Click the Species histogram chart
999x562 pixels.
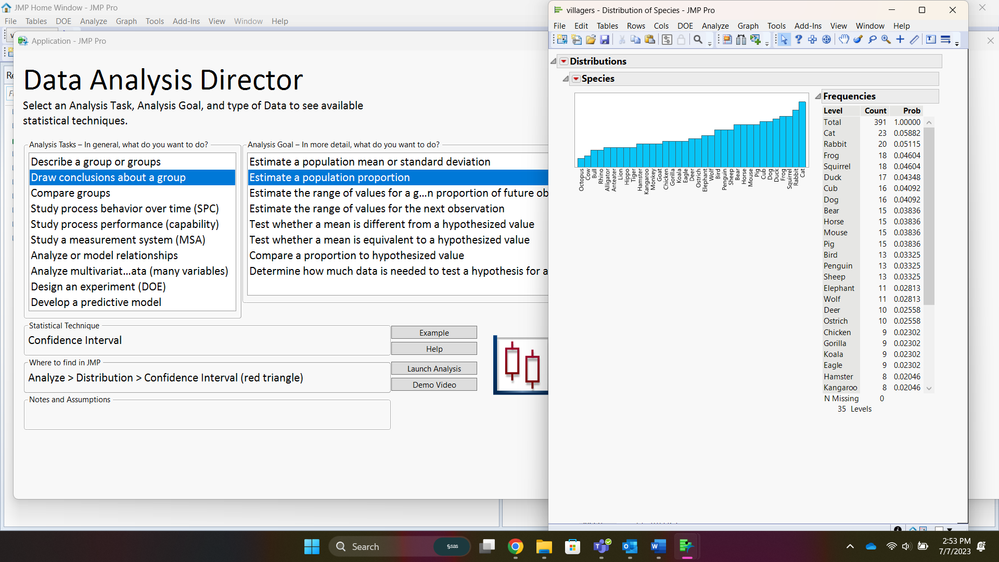[x=691, y=131]
